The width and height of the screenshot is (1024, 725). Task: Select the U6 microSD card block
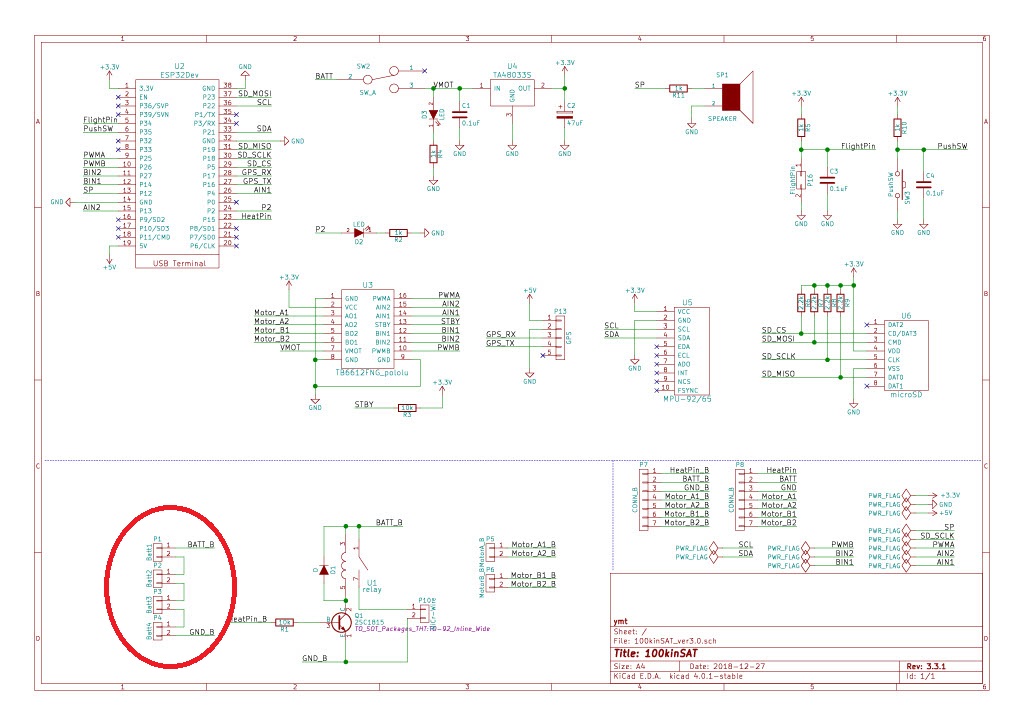click(905, 355)
